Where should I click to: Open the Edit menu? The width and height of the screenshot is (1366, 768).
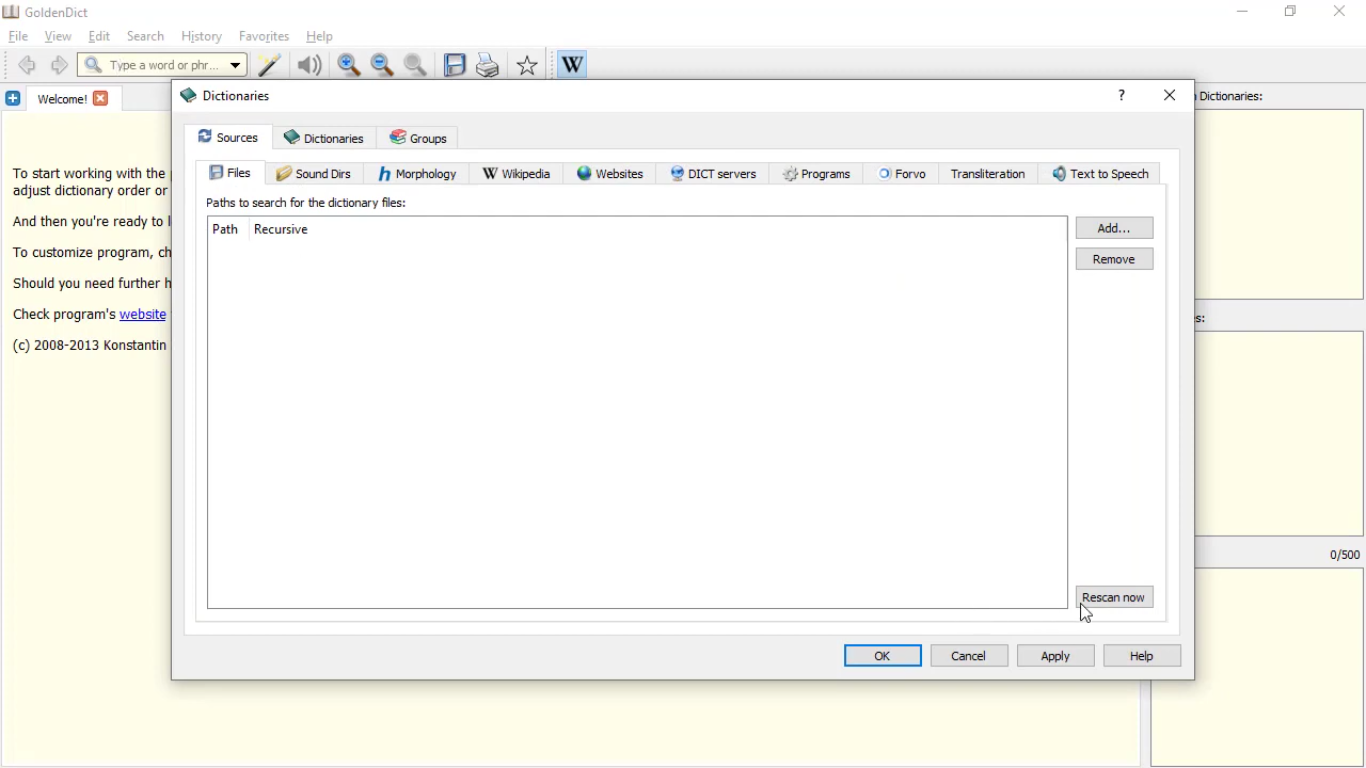tap(99, 36)
